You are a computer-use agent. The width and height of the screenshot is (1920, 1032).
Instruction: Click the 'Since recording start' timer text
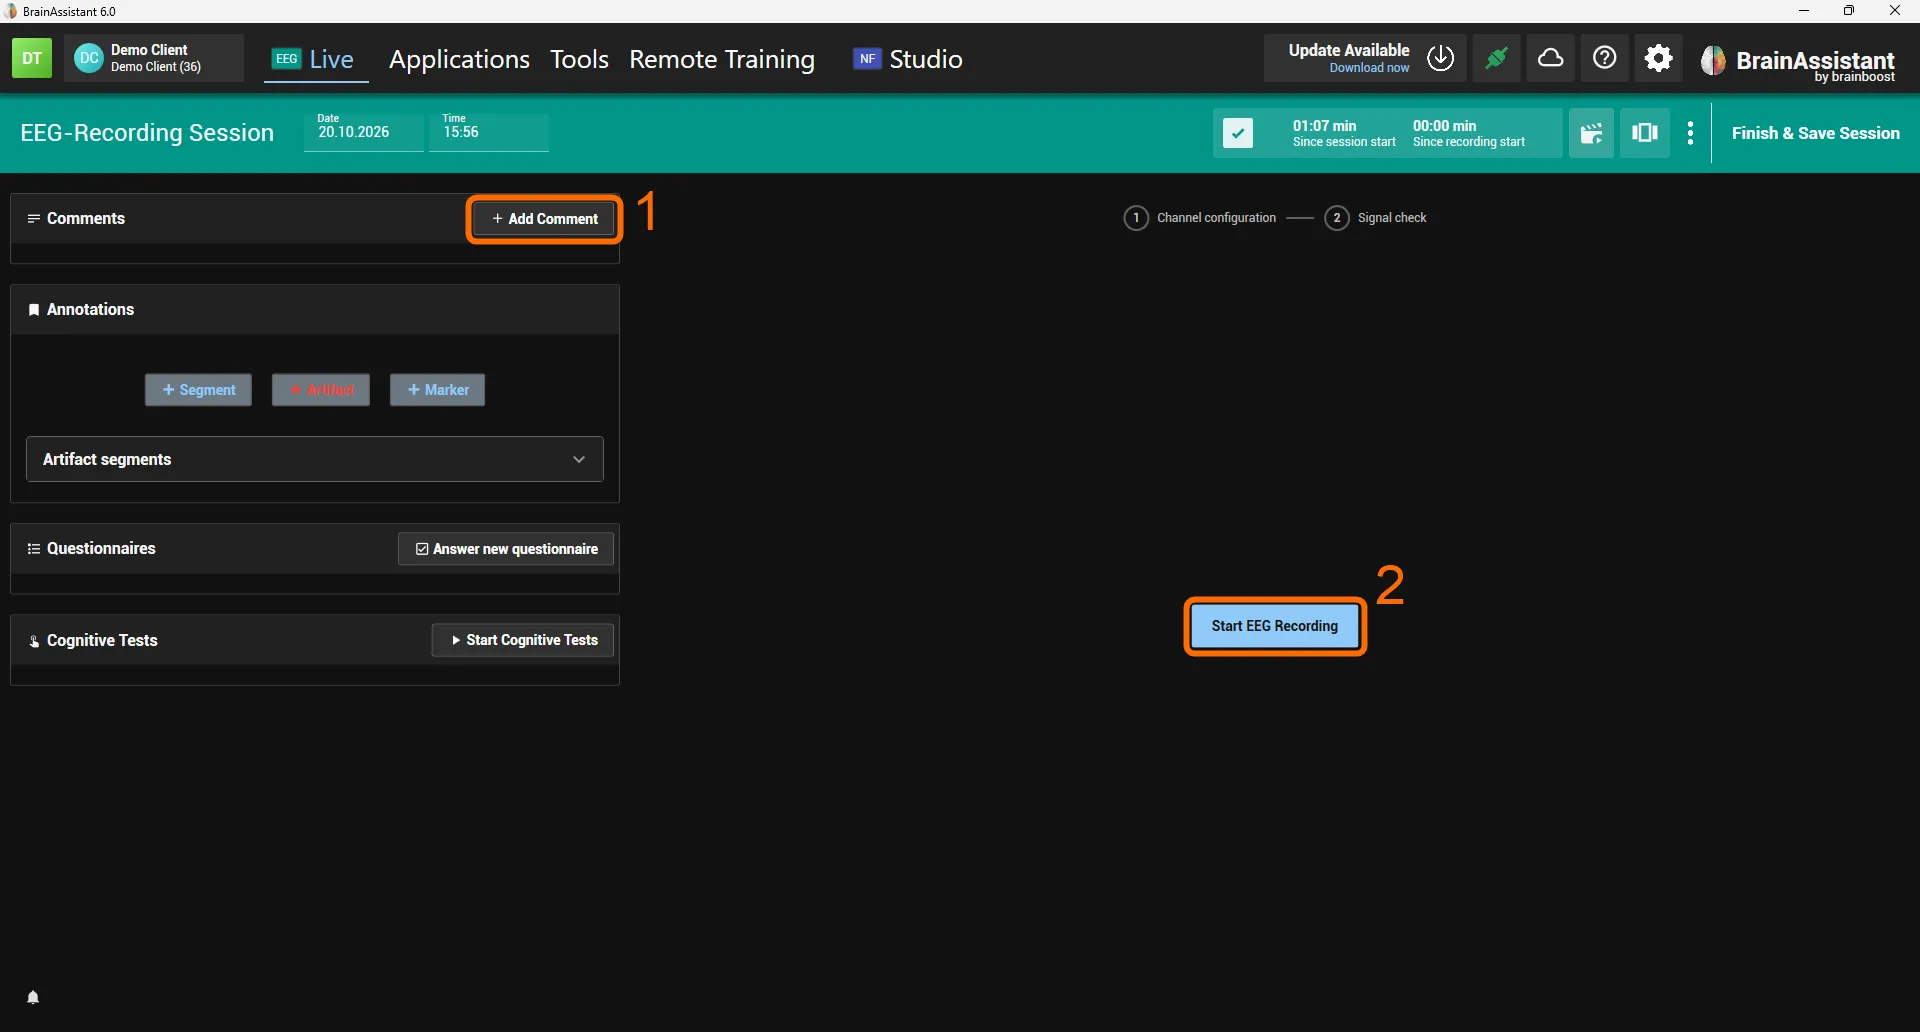(x=1469, y=142)
